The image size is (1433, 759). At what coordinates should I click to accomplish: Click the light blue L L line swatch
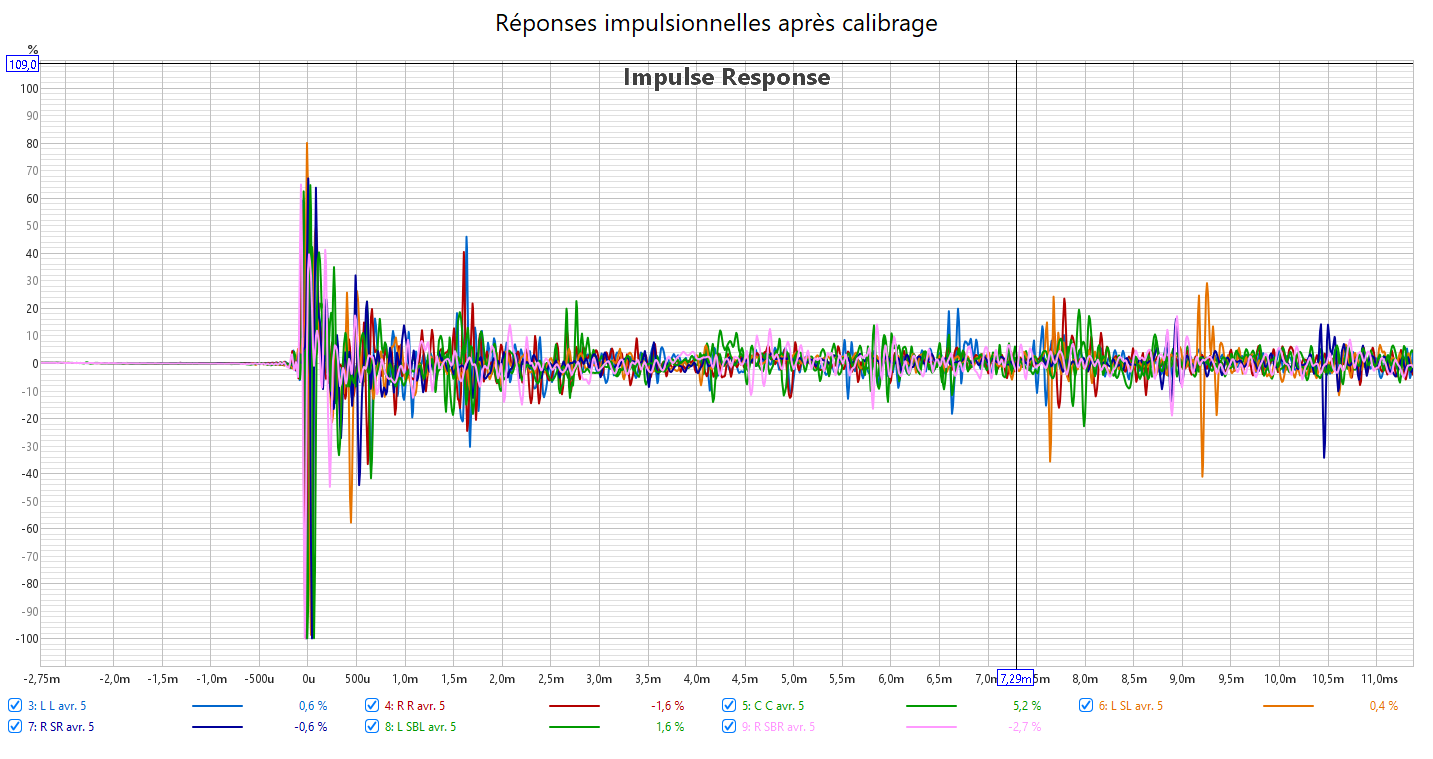pos(216,706)
